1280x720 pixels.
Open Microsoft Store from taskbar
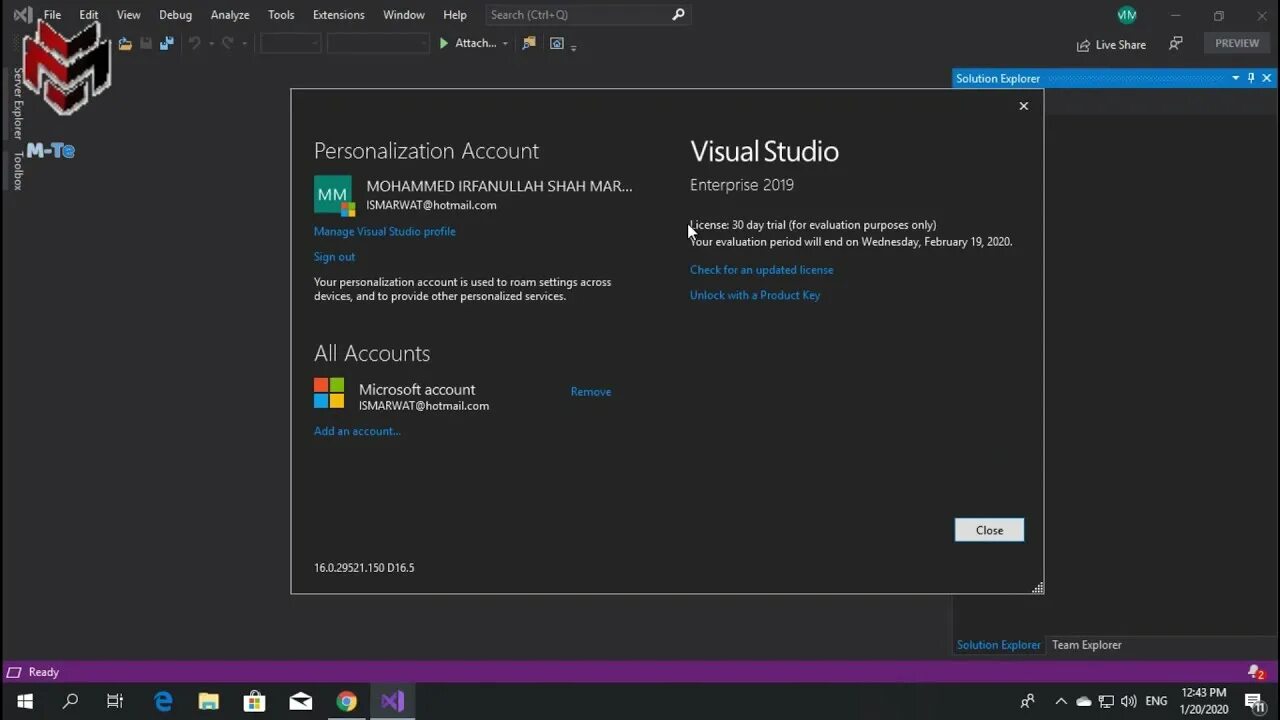(254, 701)
